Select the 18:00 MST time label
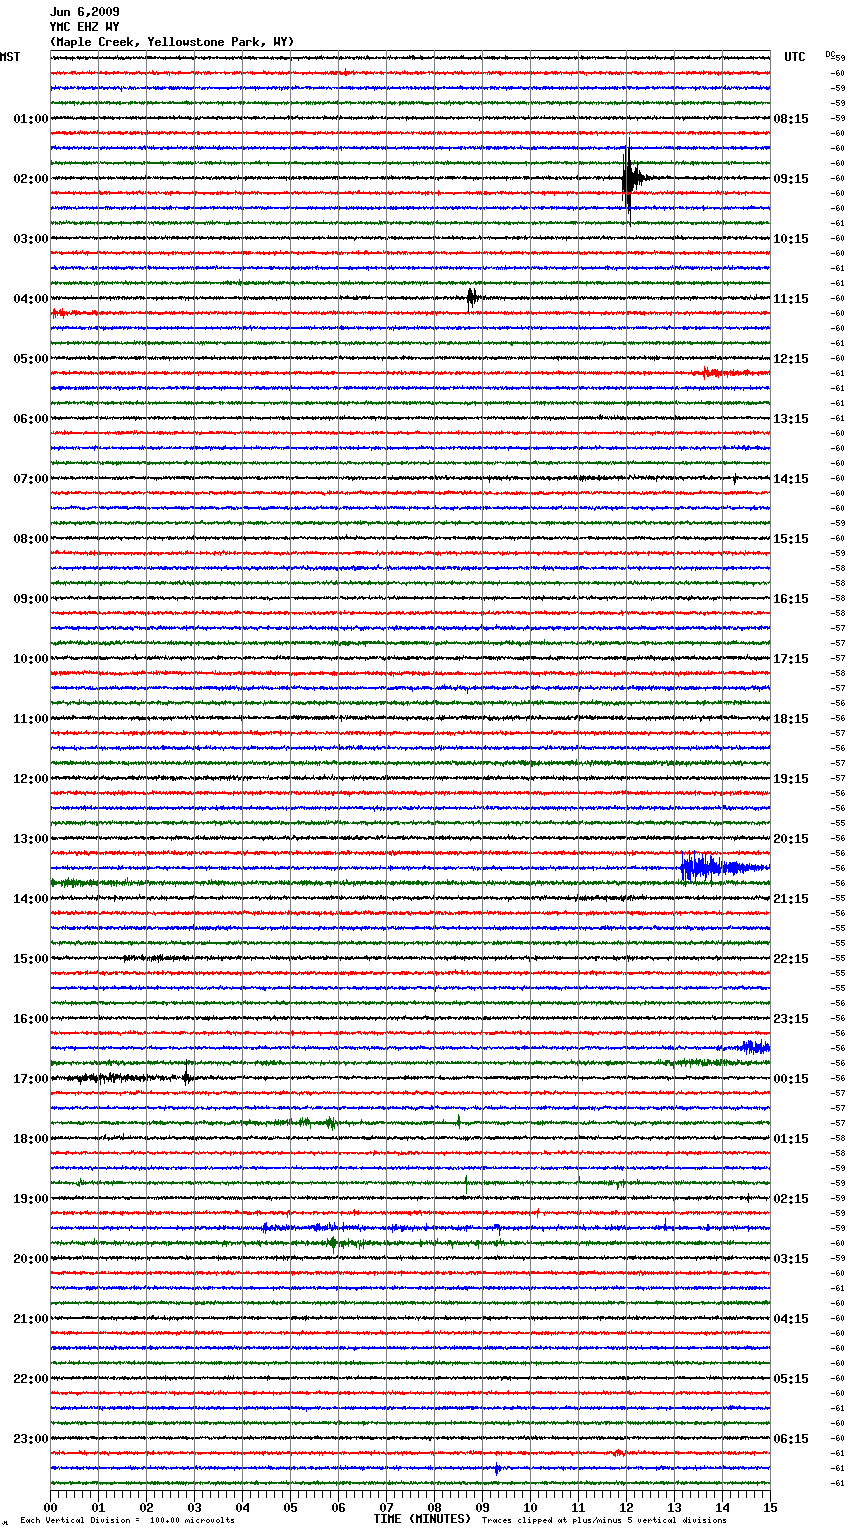850x1534 pixels. tap(31, 1139)
